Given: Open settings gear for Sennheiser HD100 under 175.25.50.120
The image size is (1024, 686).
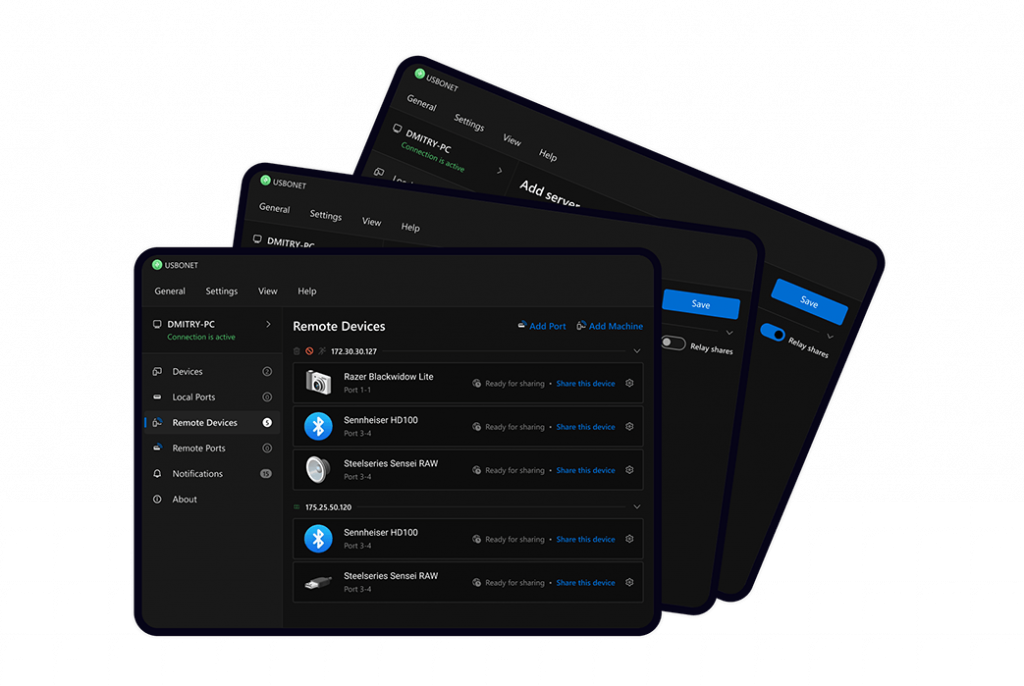Looking at the screenshot, I should (630, 539).
